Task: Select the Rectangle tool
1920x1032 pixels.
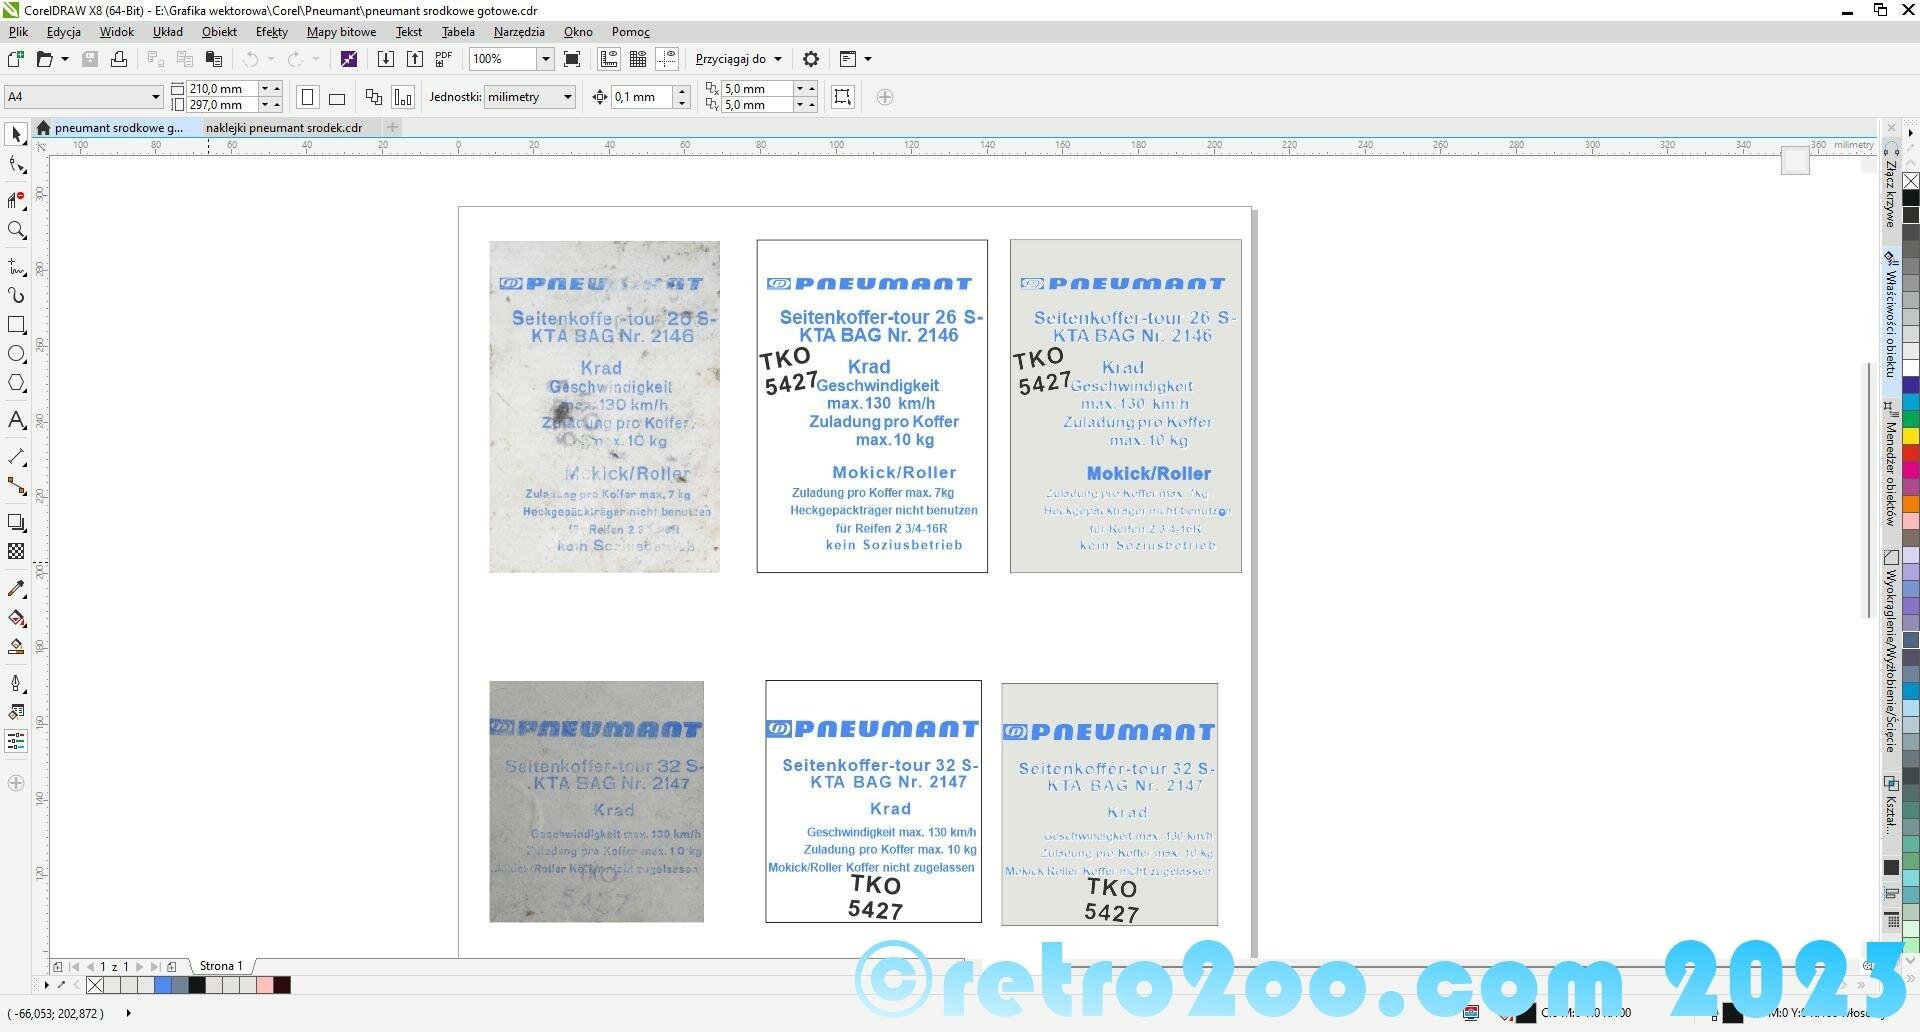Action: pyautogui.click(x=16, y=325)
